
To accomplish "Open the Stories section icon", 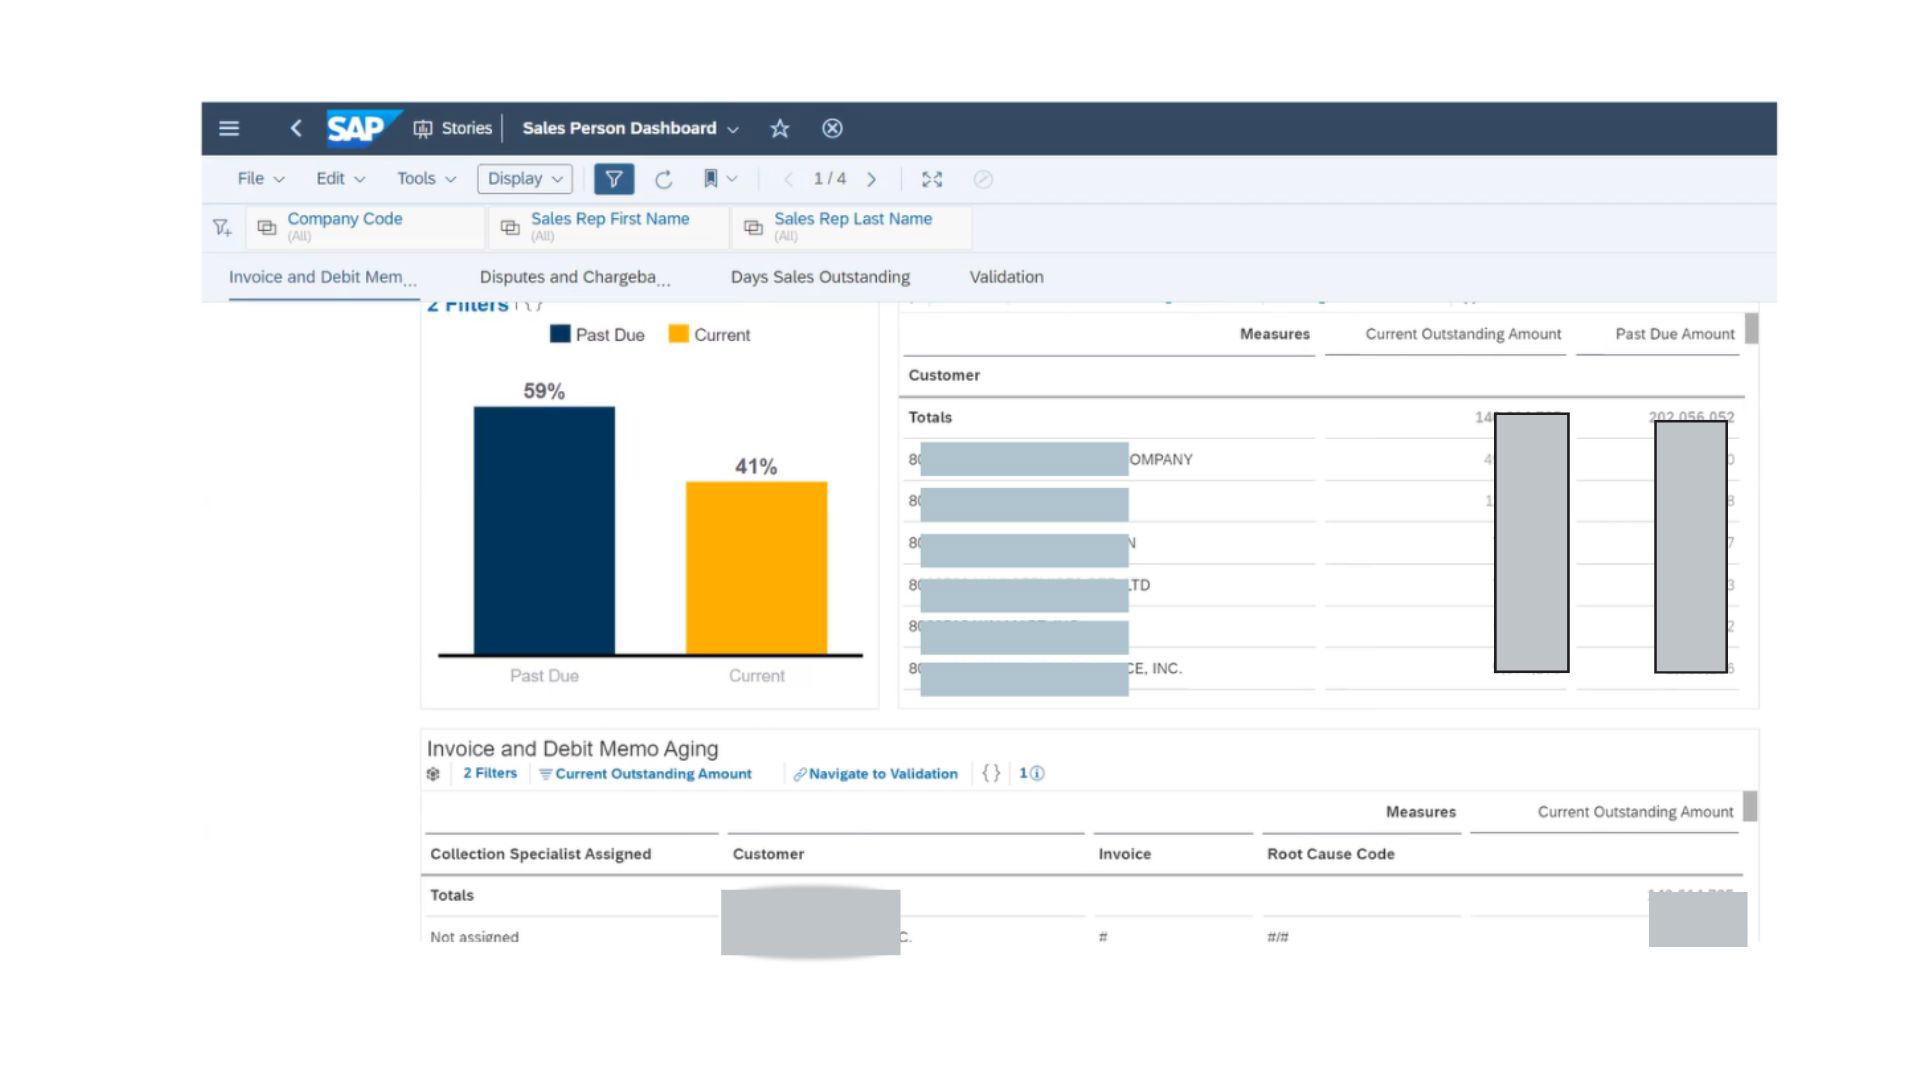I will 423,128.
